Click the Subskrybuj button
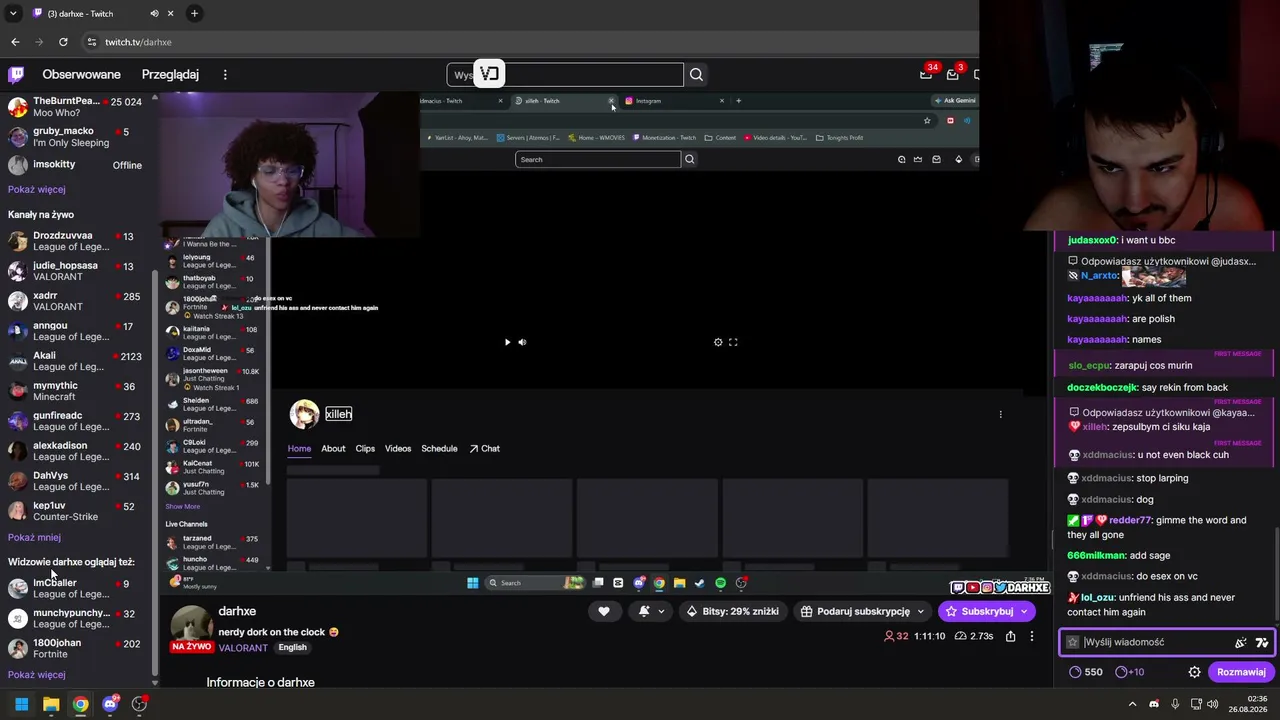The image size is (1280, 720). (x=986, y=611)
